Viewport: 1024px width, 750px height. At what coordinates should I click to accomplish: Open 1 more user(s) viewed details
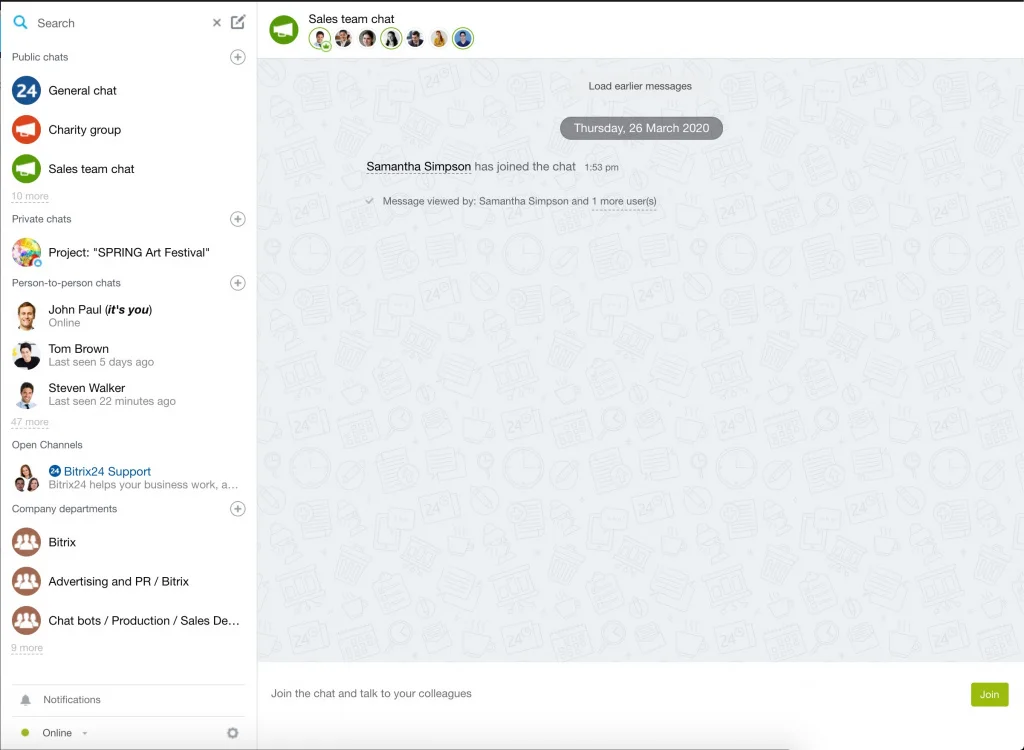point(624,201)
